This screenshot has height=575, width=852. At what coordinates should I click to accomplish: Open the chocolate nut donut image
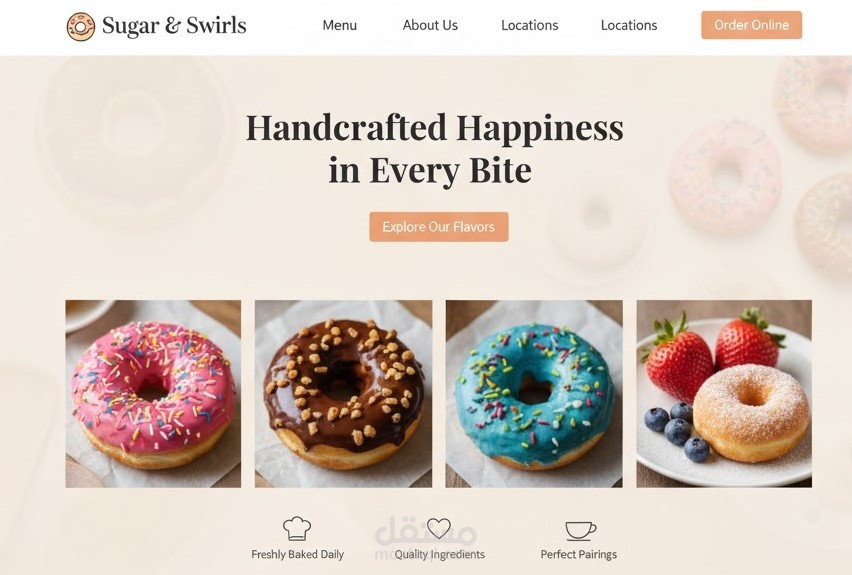(x=343, y=393)
